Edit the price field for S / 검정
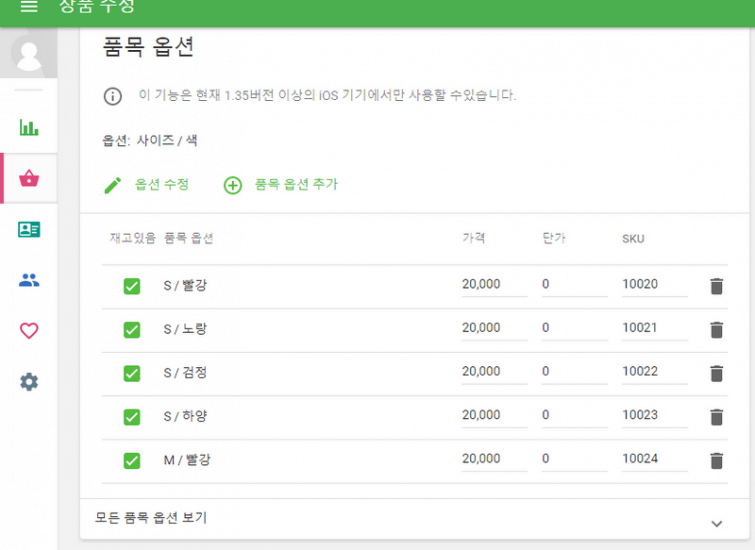Image resolution: width=755 pixels, height=550 pixels. [495, 372]
